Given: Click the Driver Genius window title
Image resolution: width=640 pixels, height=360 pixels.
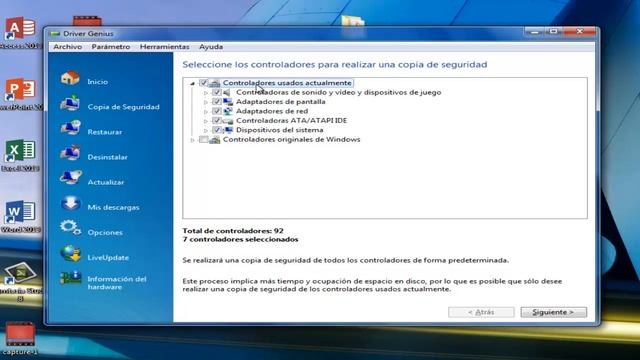Looking at the screenshot, I should pos(88,34).
